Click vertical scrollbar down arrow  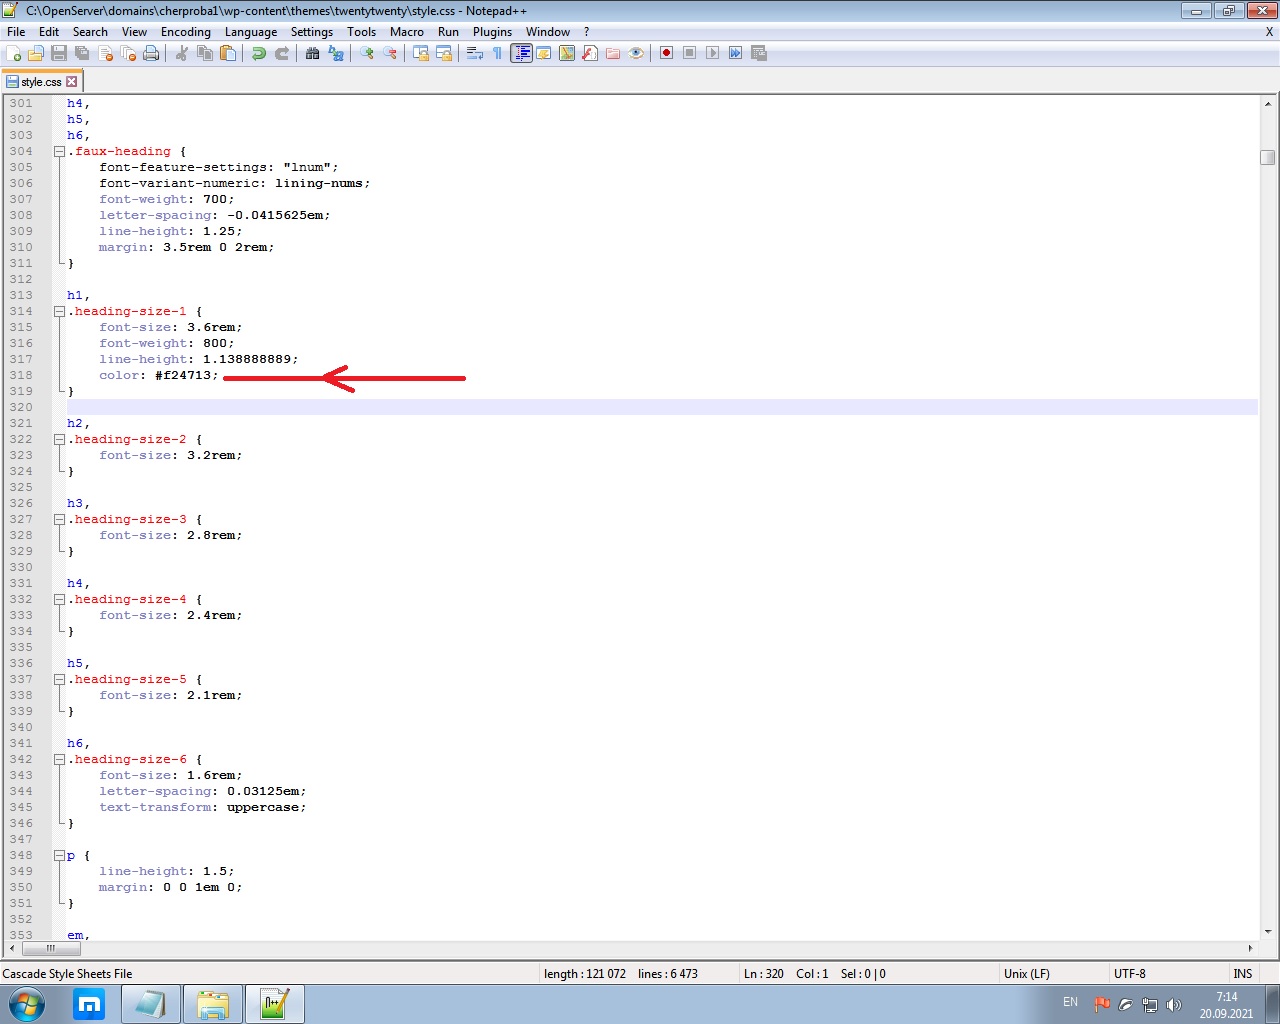1268,932
